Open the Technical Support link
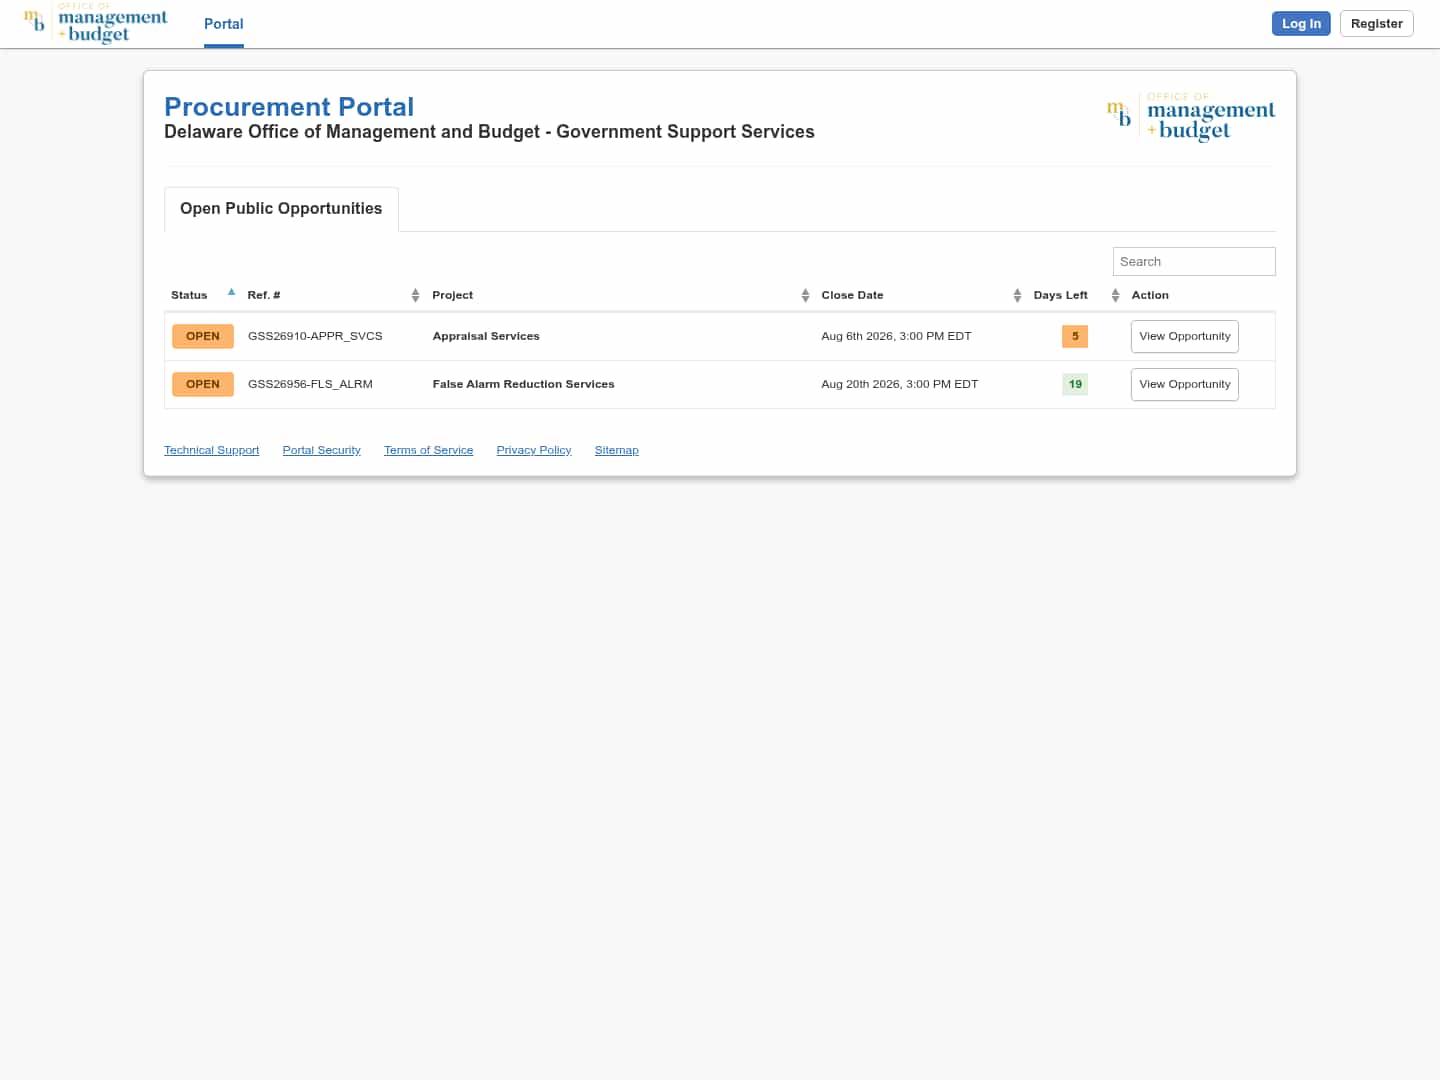The image size is (1440, 1080). click(211, 450)
